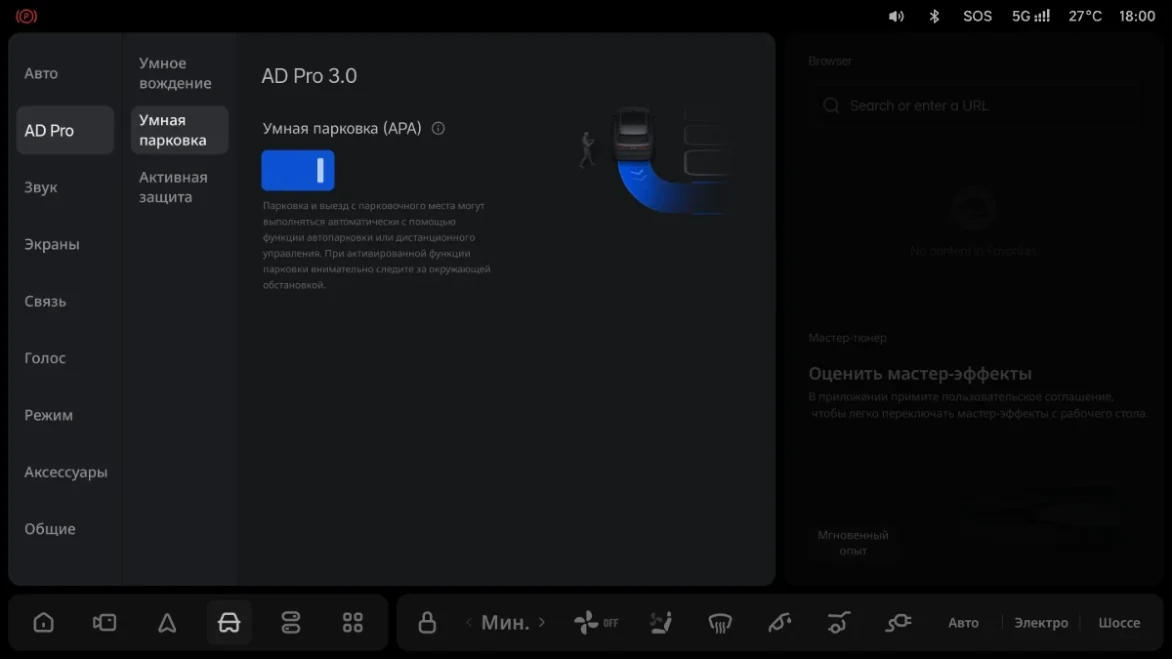Open the Аксессуары settings
The image size is (1172, 659).
[x=66, y=472]
